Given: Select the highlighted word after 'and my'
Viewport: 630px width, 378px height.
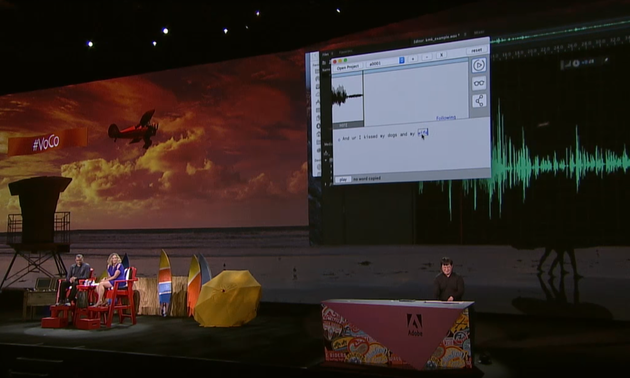Looking at the screenshot, I should 423,132.
